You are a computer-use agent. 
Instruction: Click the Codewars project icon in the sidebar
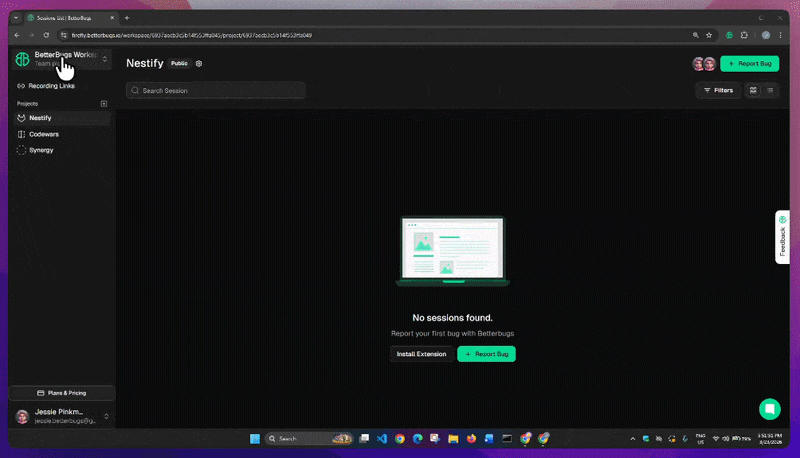pyautogui.click(x=21, y=134)
